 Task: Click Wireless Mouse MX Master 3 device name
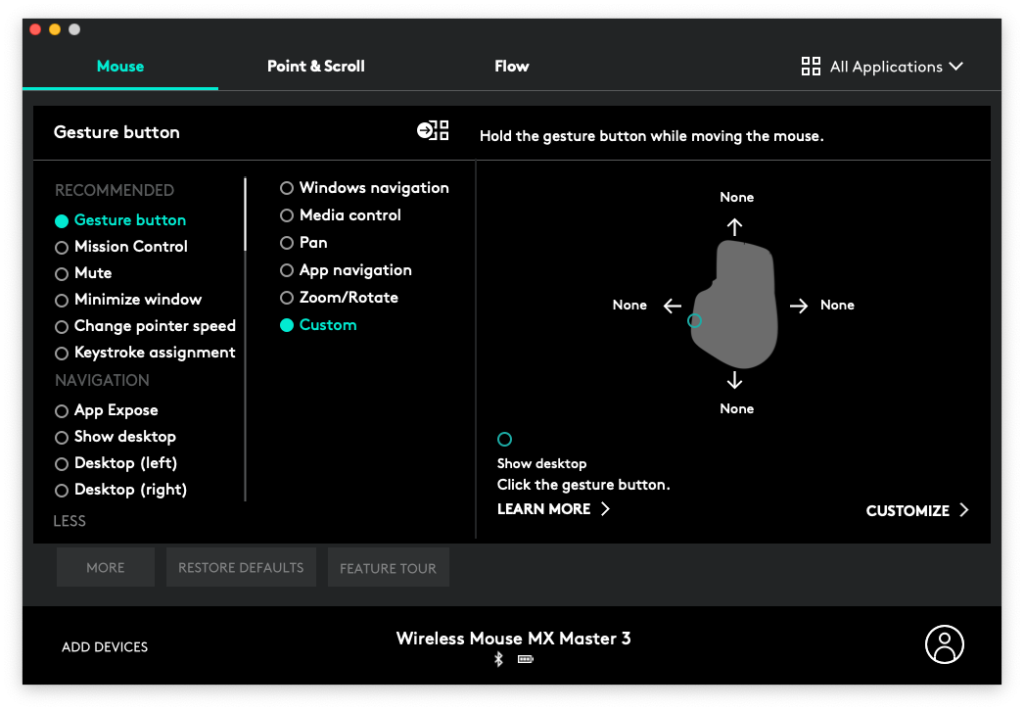coord(513,638)
